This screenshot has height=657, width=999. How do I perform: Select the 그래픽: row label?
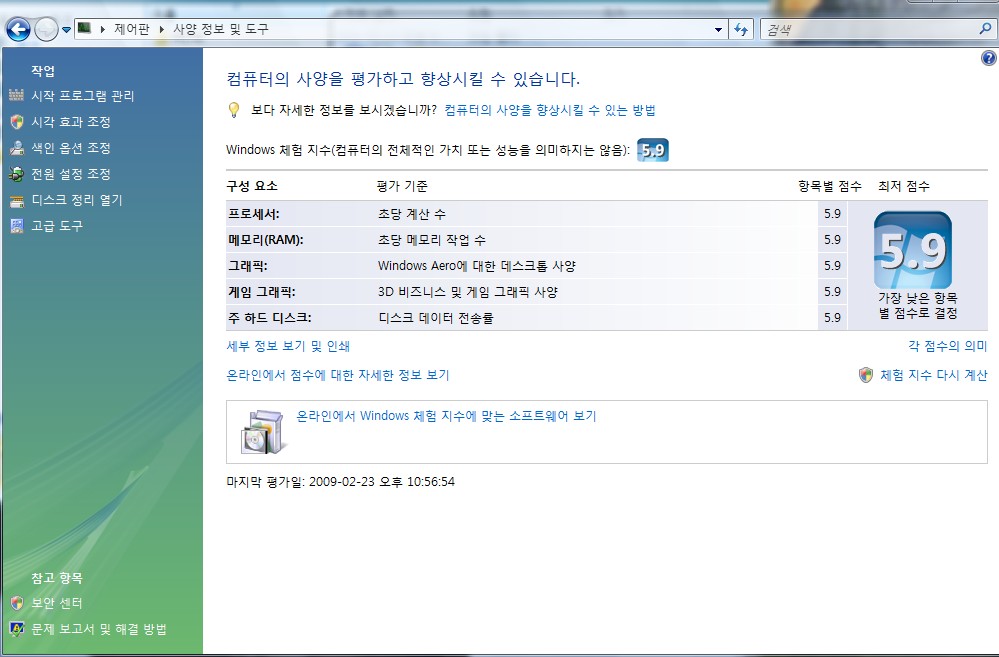[x=248, y=266]
